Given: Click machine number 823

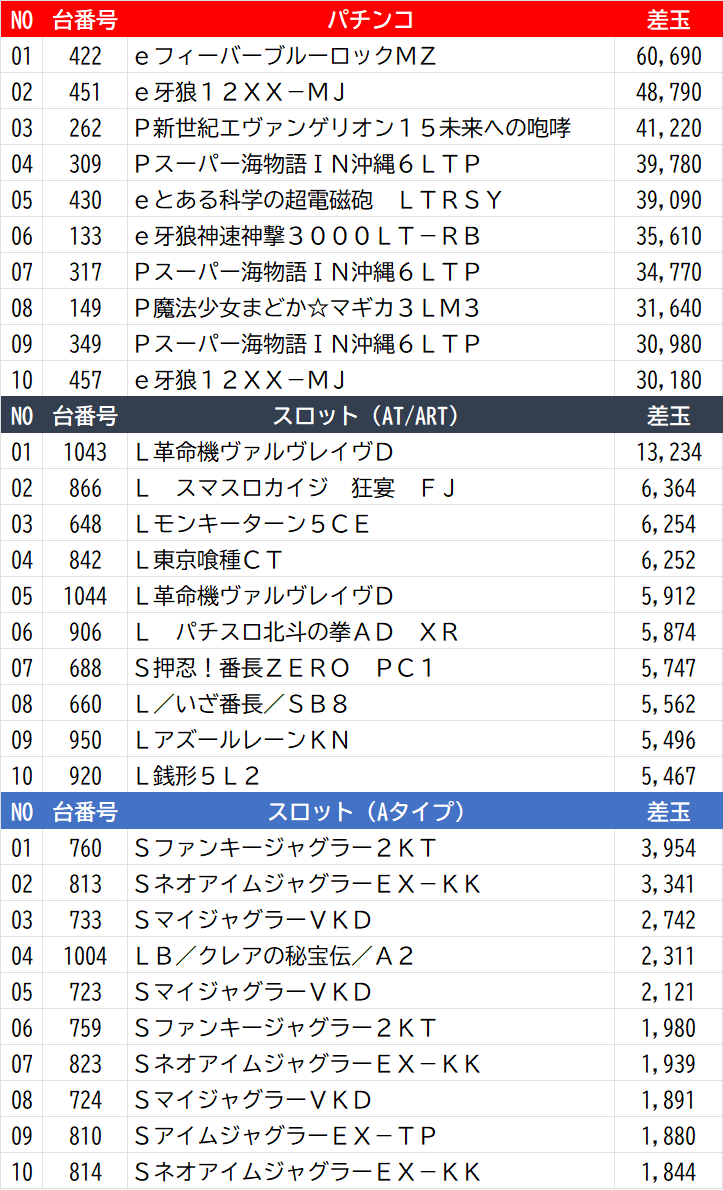Looking at the screenshot, I should click(85, 1065).
